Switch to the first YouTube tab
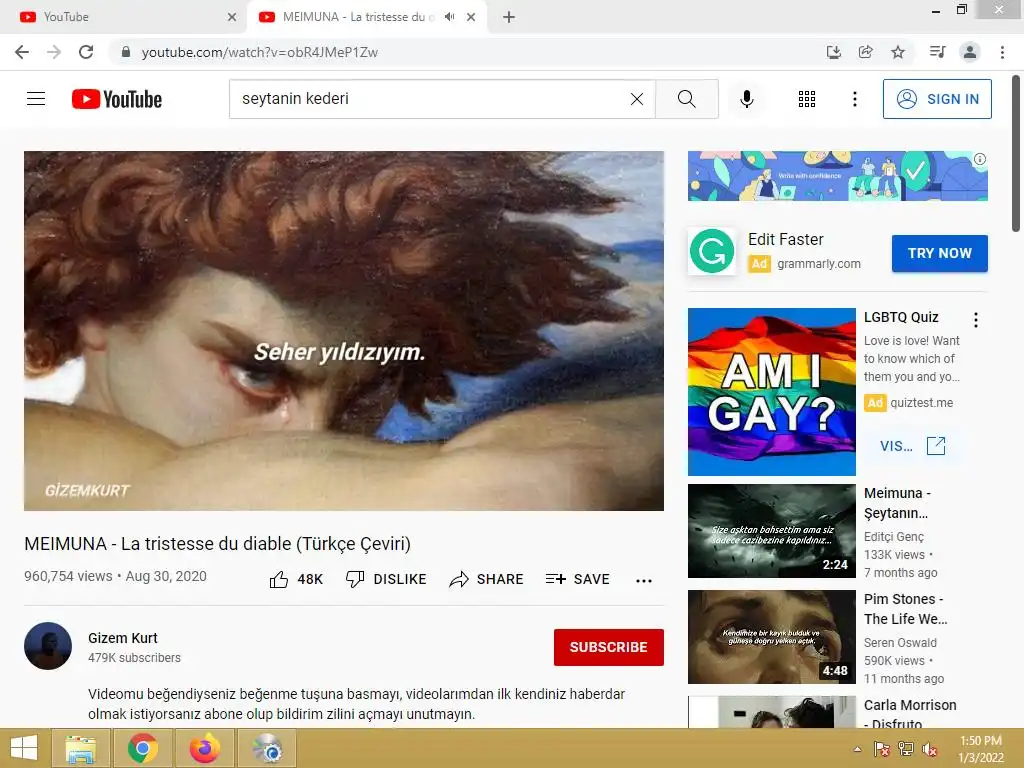 tap(123, 17)
